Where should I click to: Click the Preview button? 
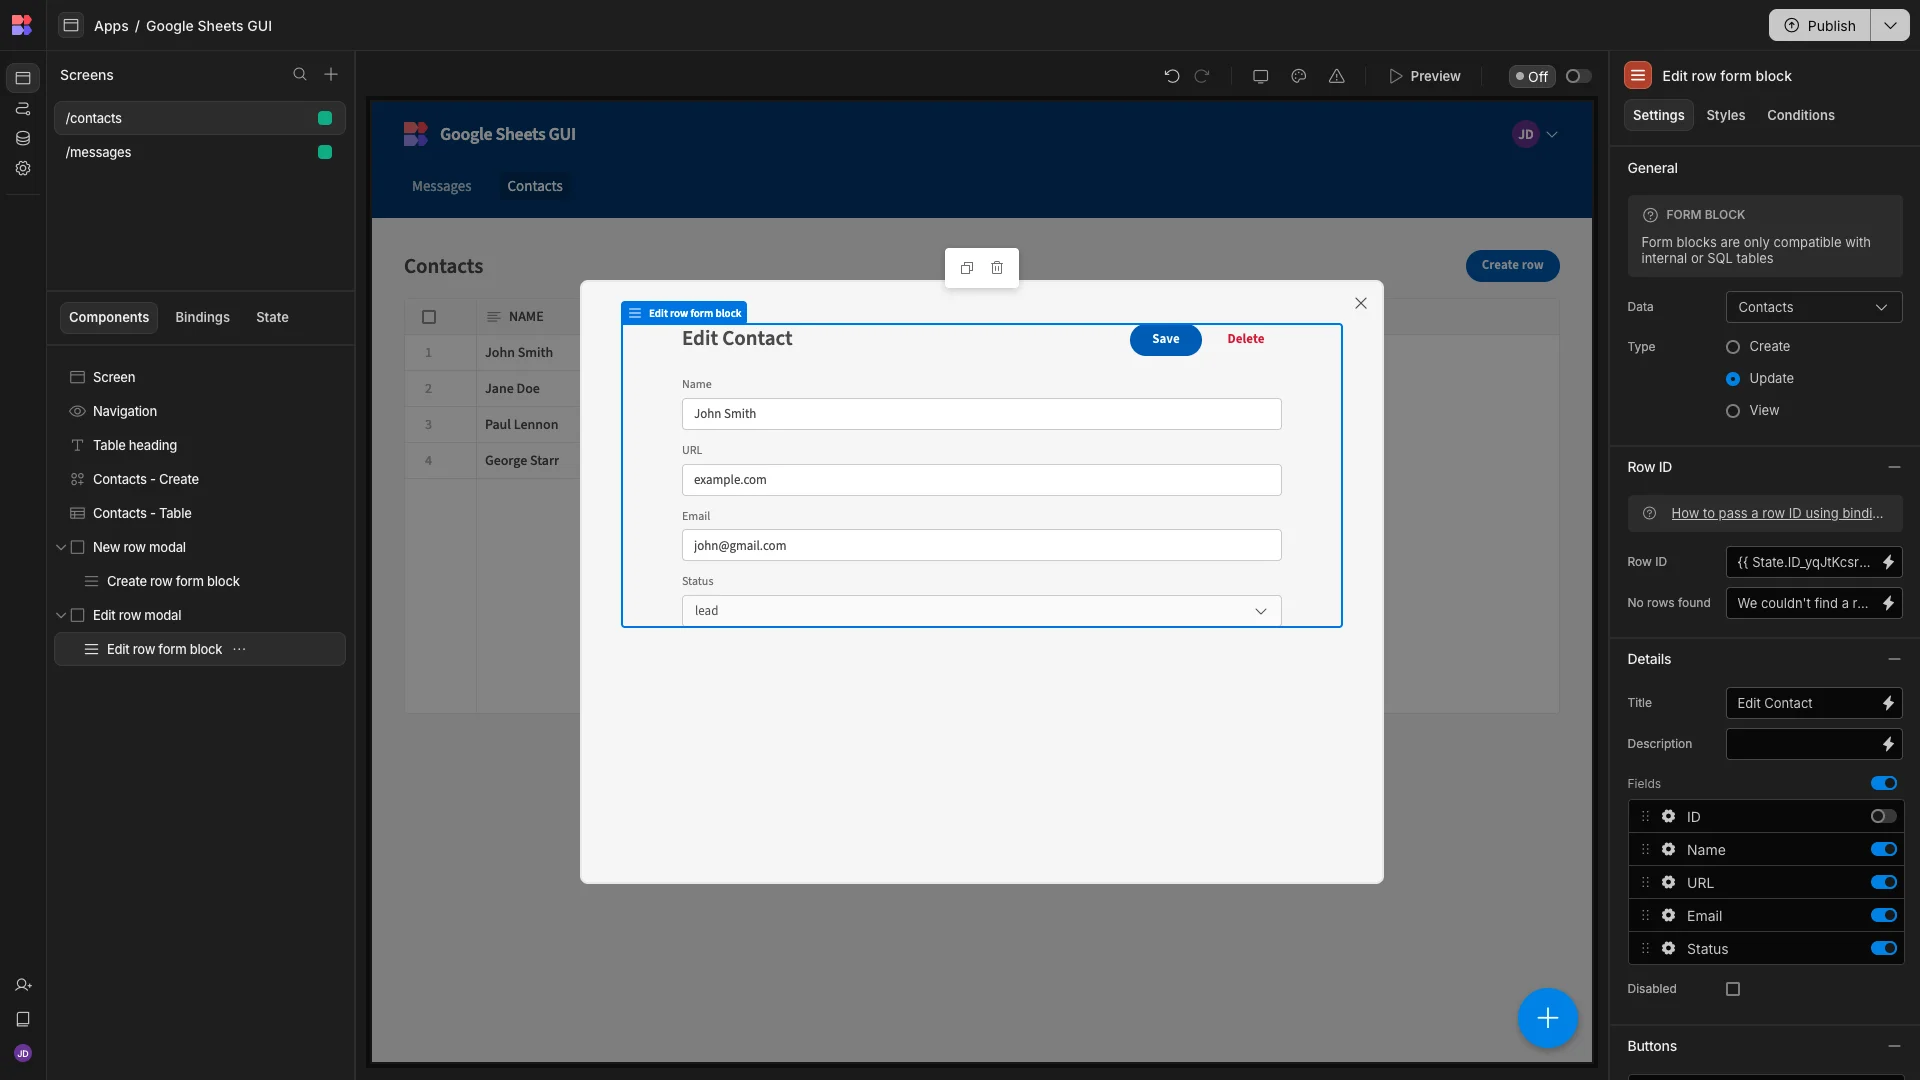1425,76
